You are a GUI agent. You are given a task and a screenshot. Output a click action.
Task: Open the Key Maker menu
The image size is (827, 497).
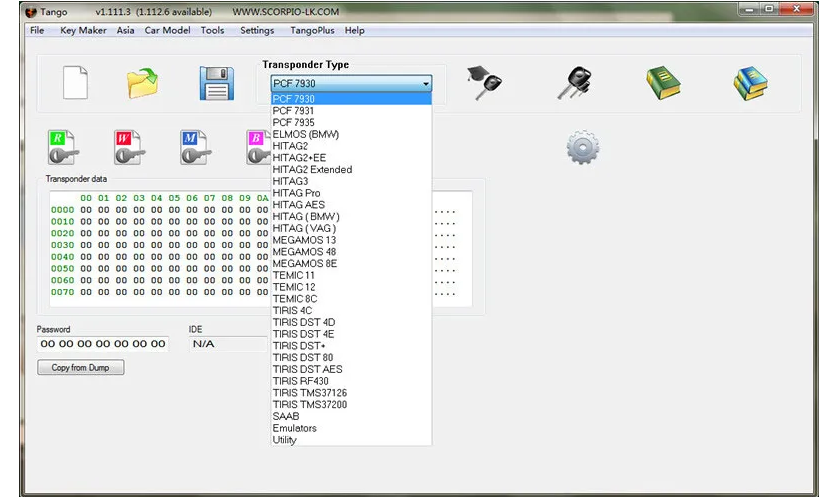[83, 30]
